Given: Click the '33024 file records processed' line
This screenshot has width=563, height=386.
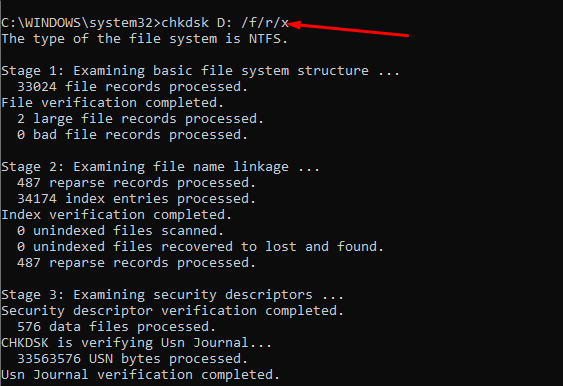Looking at the screenshot, I should [132, 87].
